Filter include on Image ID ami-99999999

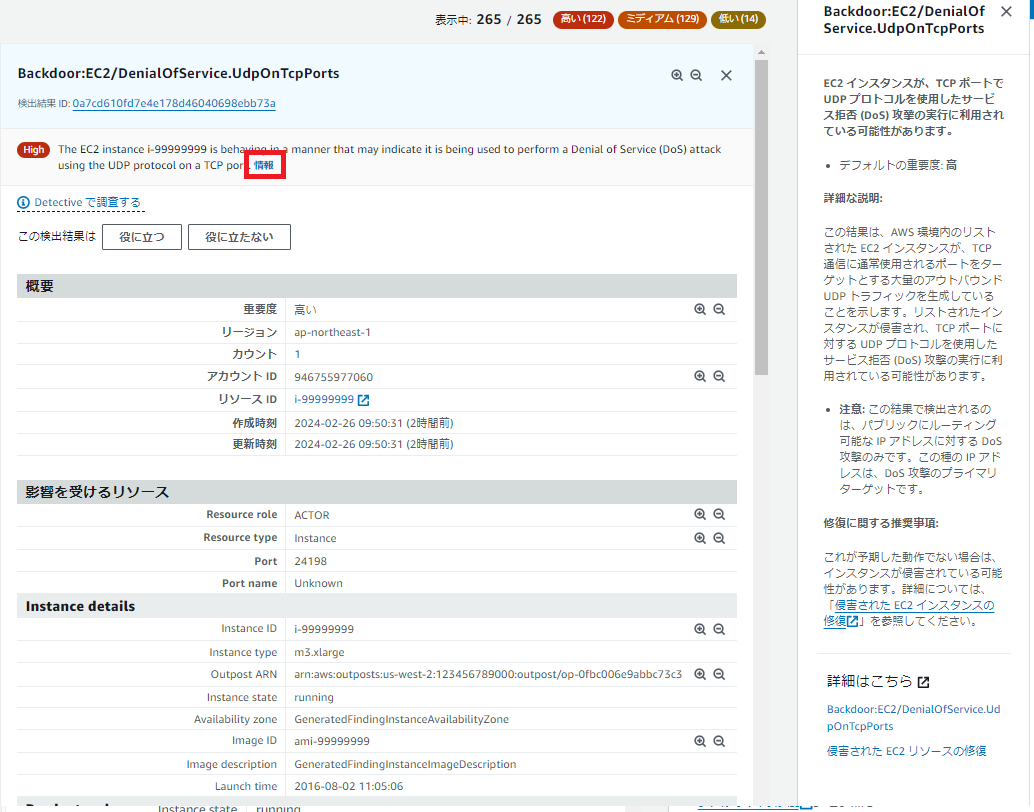[700, 741]
